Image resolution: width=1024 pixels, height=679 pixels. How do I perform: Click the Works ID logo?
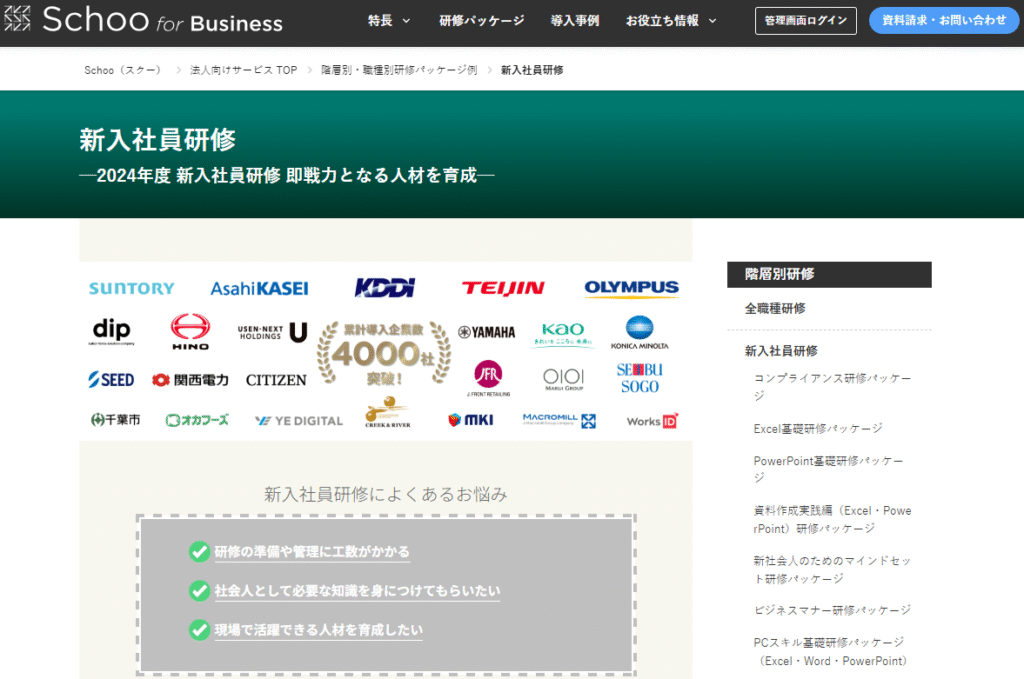click(652, 421)
